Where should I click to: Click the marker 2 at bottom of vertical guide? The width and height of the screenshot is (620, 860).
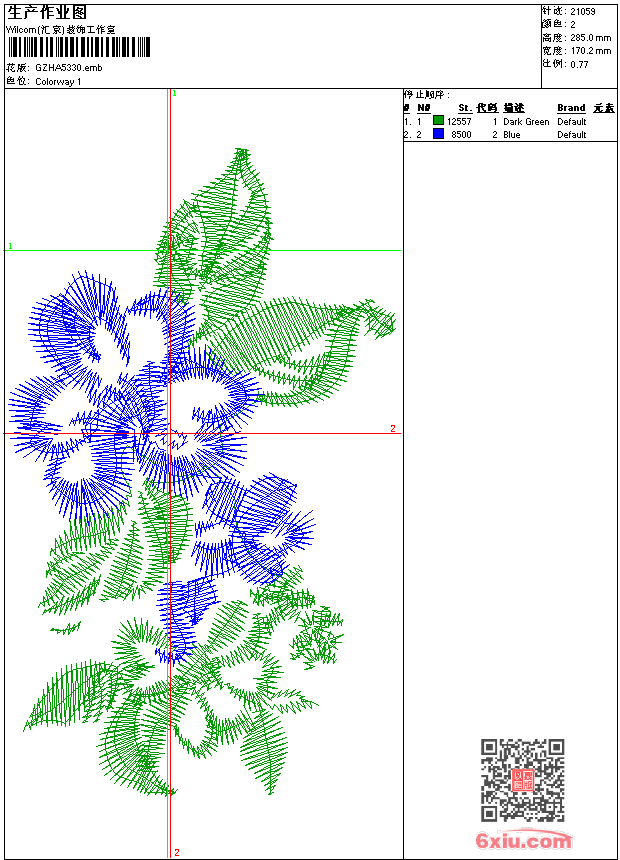click(176, 852)
